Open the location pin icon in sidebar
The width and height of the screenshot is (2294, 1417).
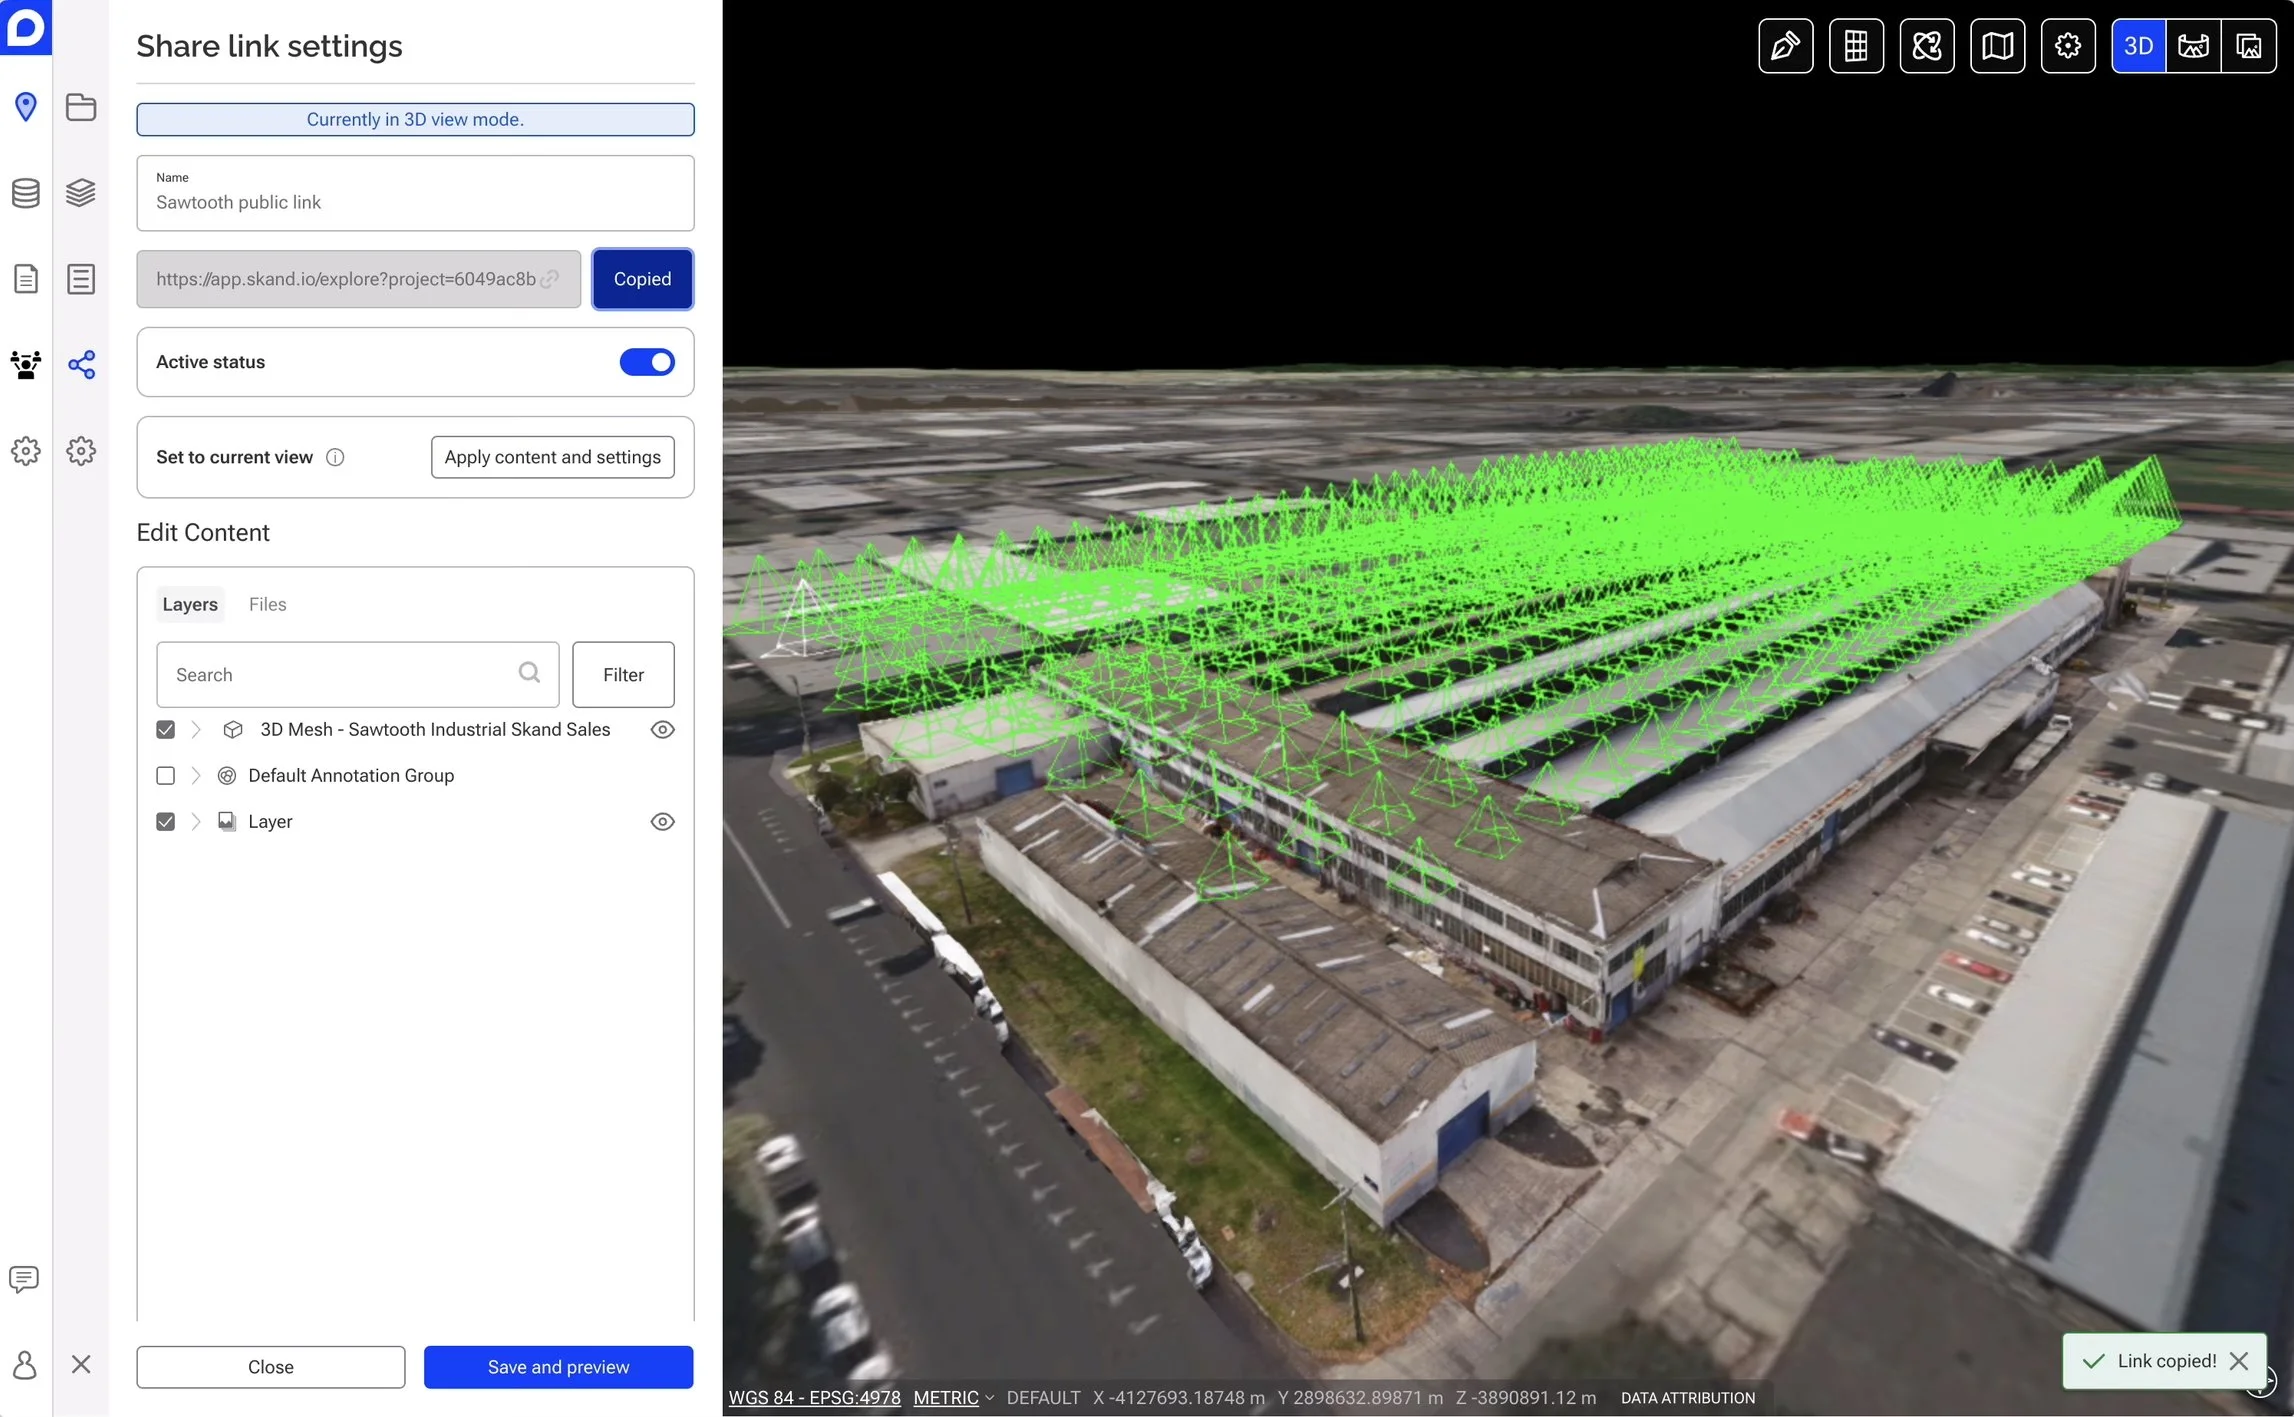(x=26, y=106)
